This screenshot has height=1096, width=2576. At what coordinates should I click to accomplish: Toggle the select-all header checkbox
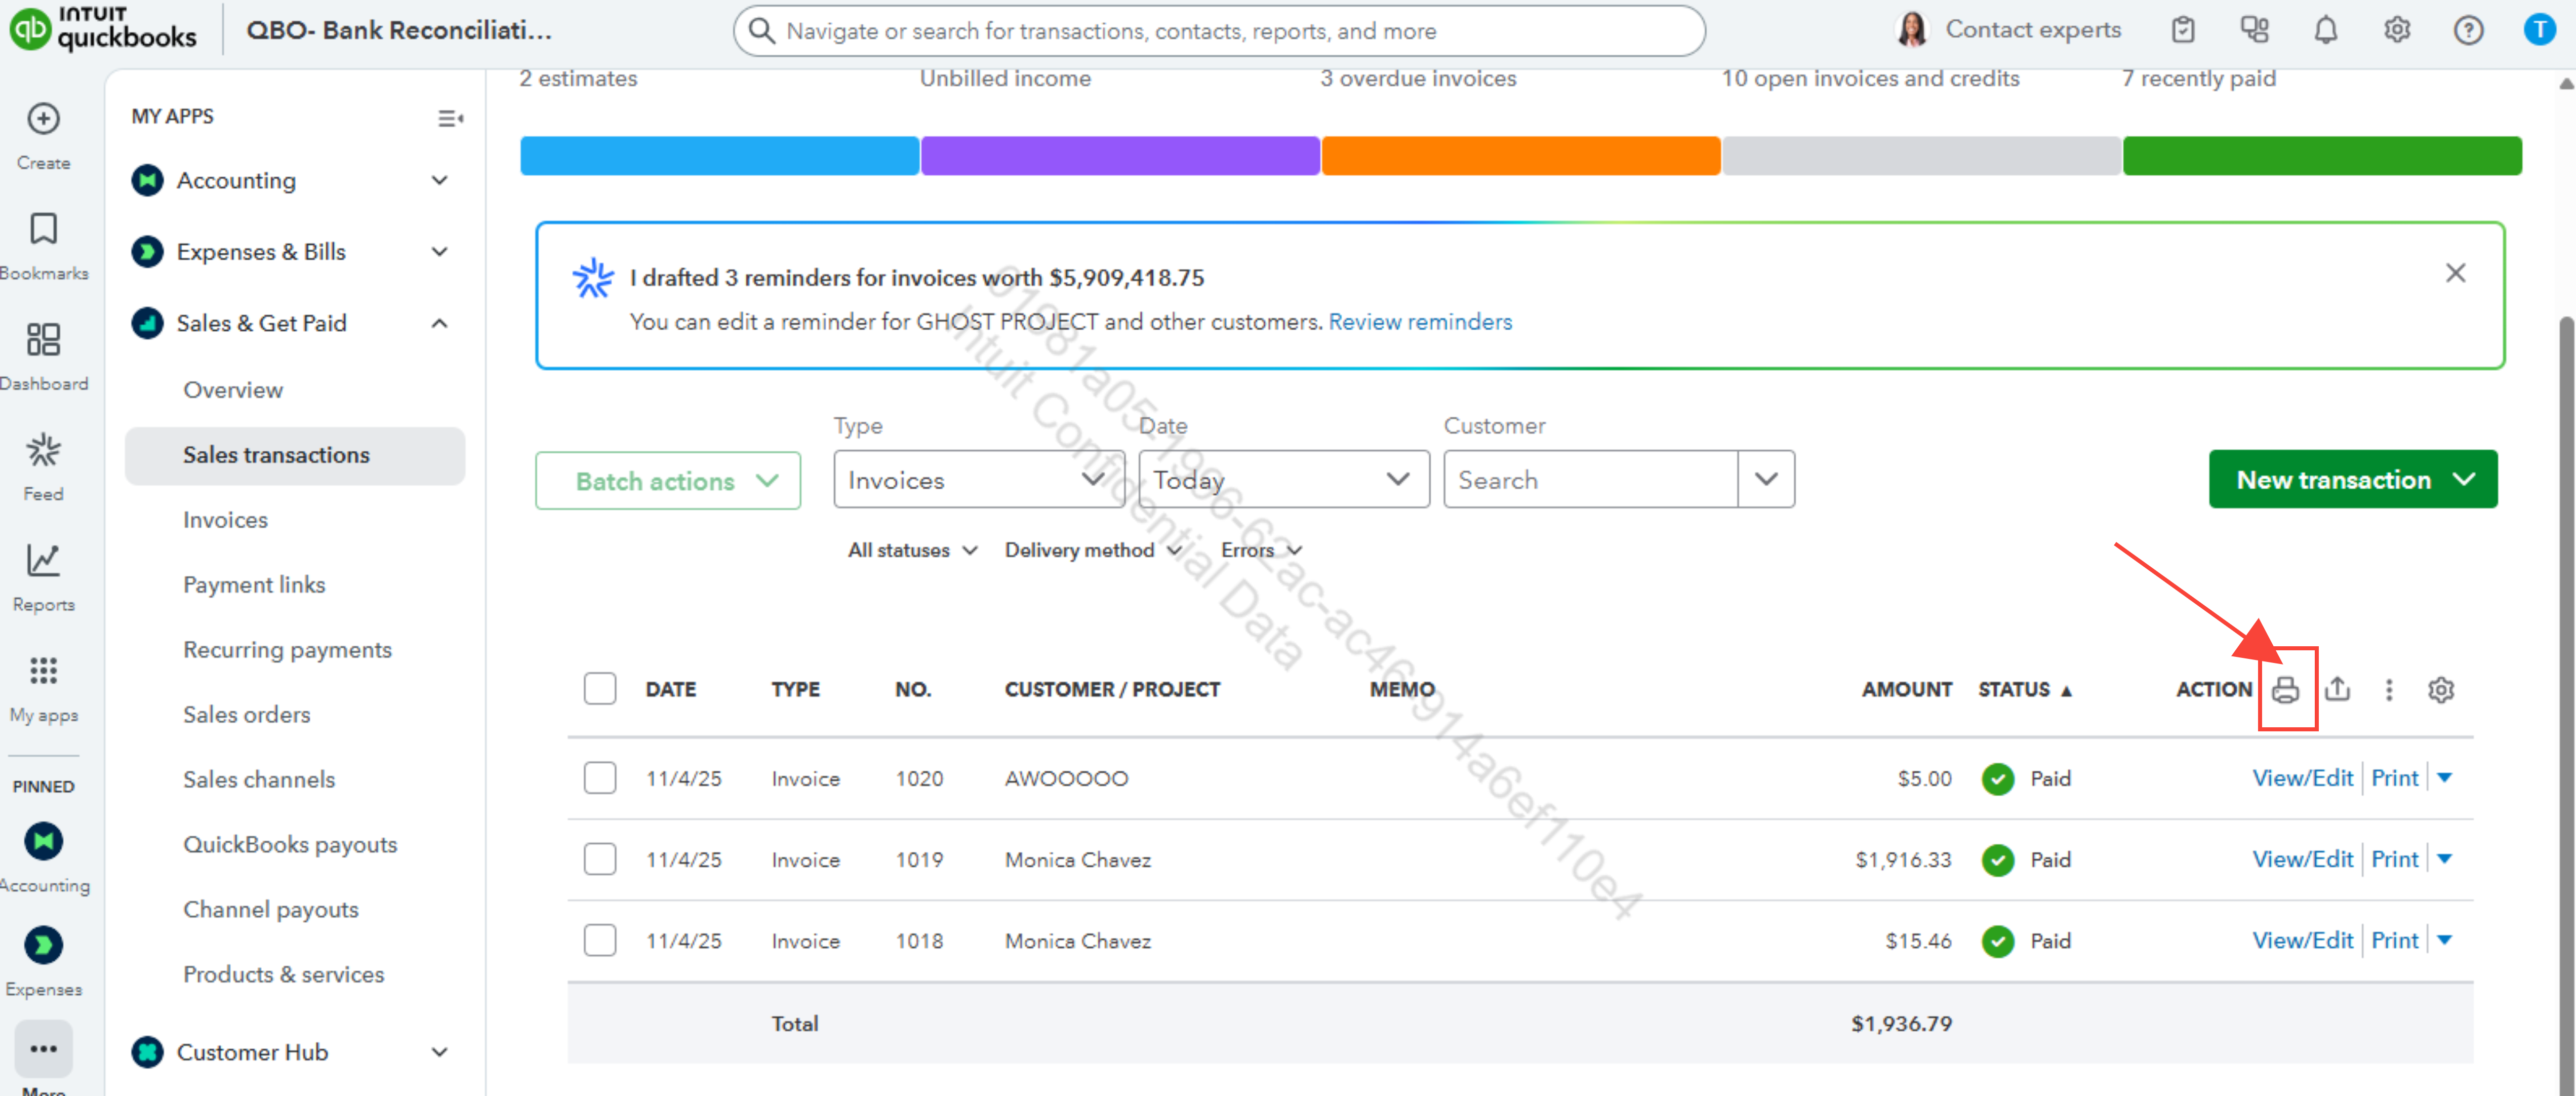(x=599, y=689)
